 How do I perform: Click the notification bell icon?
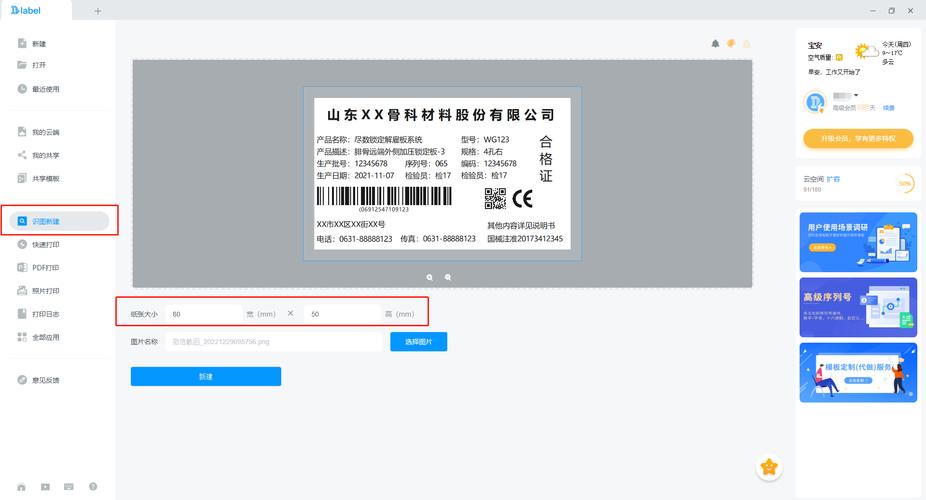715,44
